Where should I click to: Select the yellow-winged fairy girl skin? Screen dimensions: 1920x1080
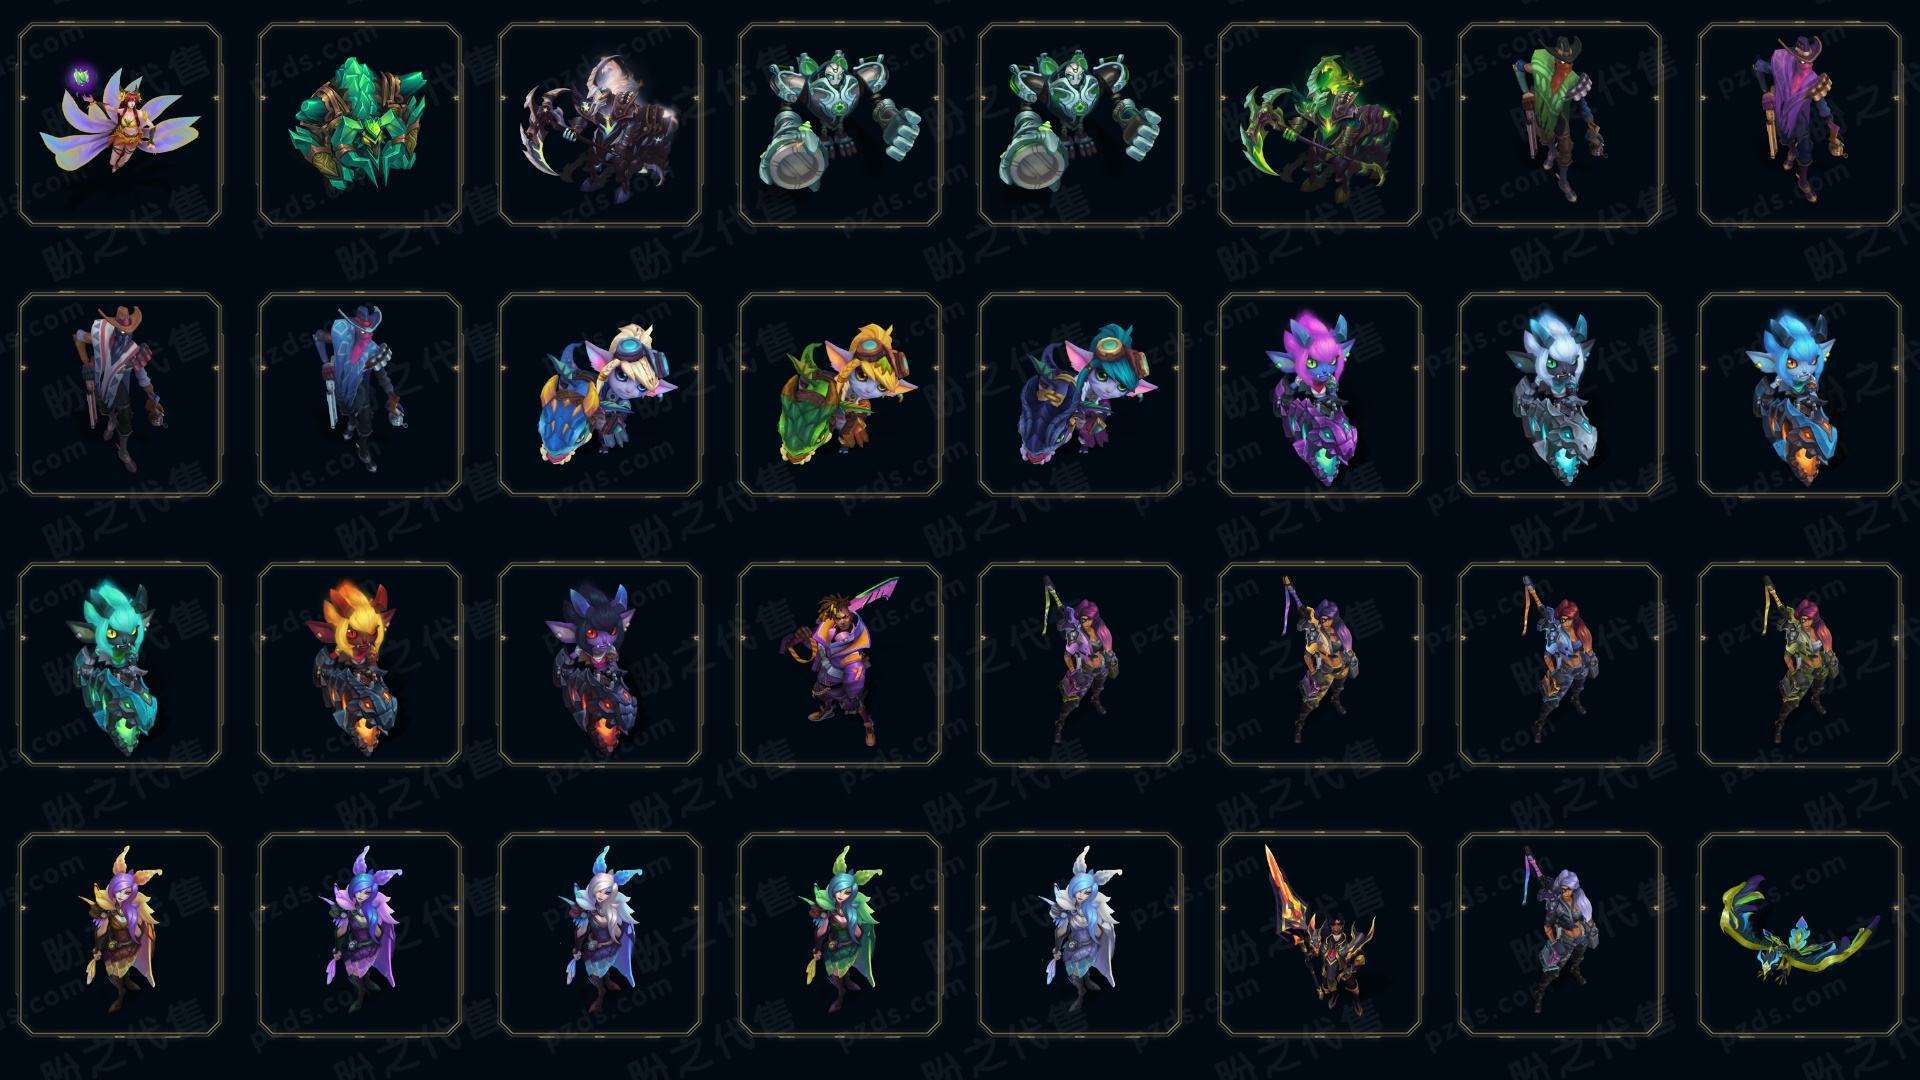tap(120, 935)
